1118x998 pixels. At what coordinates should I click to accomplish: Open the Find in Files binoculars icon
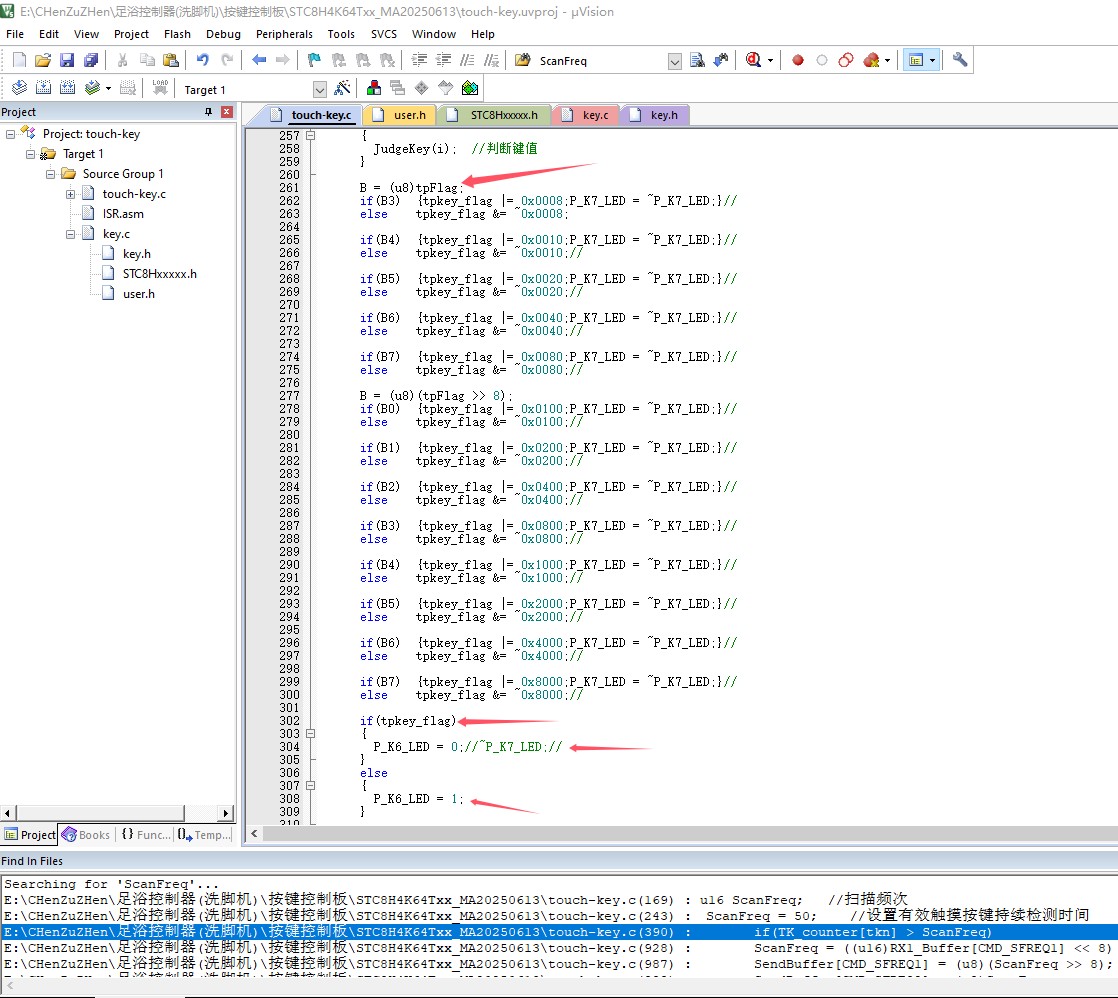[523, 61]
